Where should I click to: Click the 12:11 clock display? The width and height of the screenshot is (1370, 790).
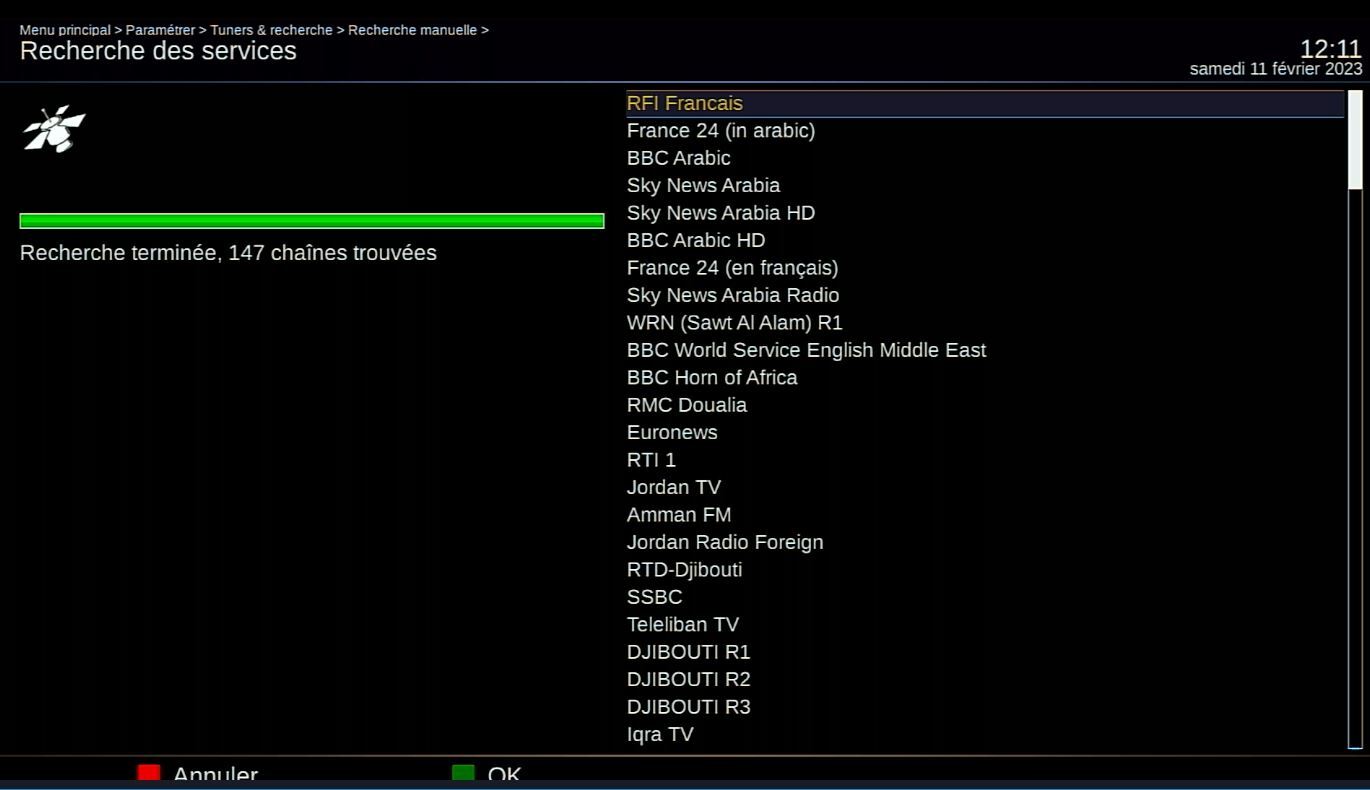coord(1331,49)
